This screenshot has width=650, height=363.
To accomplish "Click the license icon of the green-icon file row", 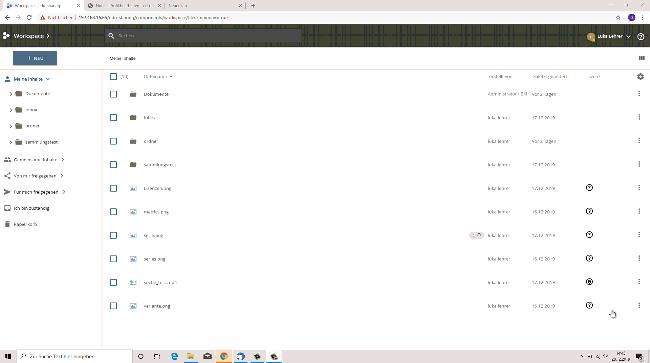I will pos(589,282).
